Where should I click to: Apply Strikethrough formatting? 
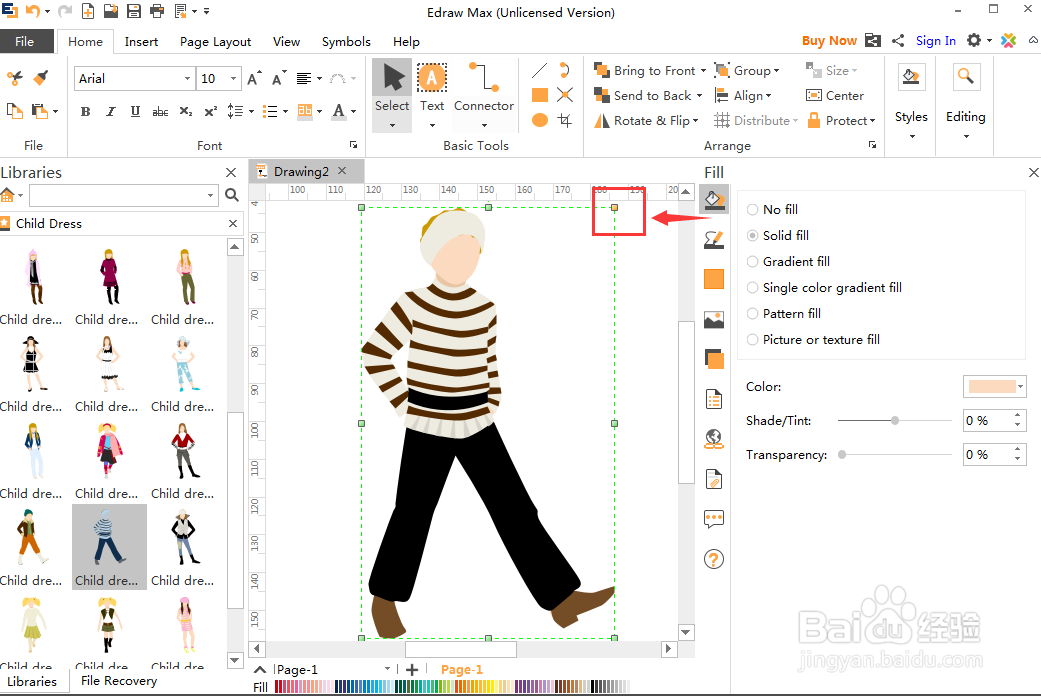pos(160,112)
